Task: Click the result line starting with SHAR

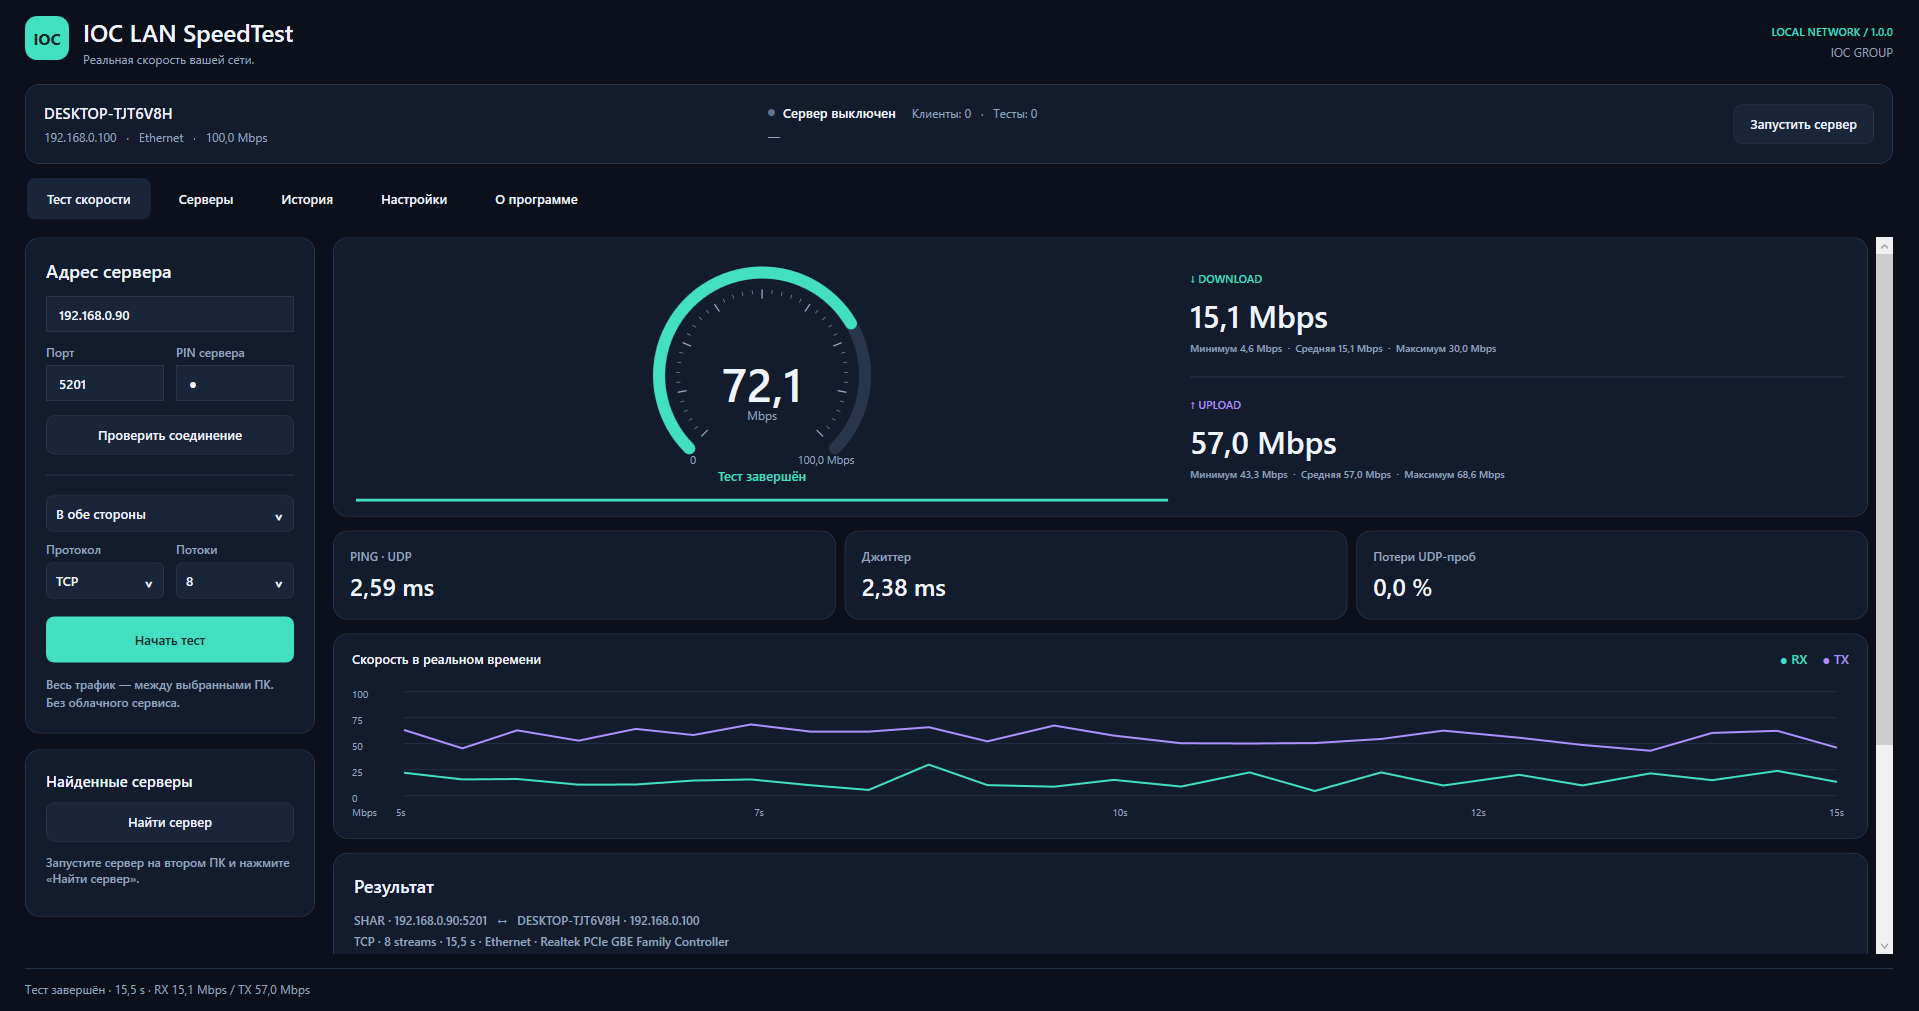Action: click(x=527, y=921)
